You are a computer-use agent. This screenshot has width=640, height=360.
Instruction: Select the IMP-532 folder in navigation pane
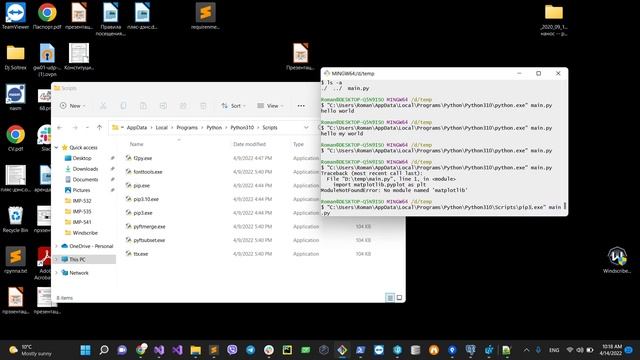click(82, 200)
